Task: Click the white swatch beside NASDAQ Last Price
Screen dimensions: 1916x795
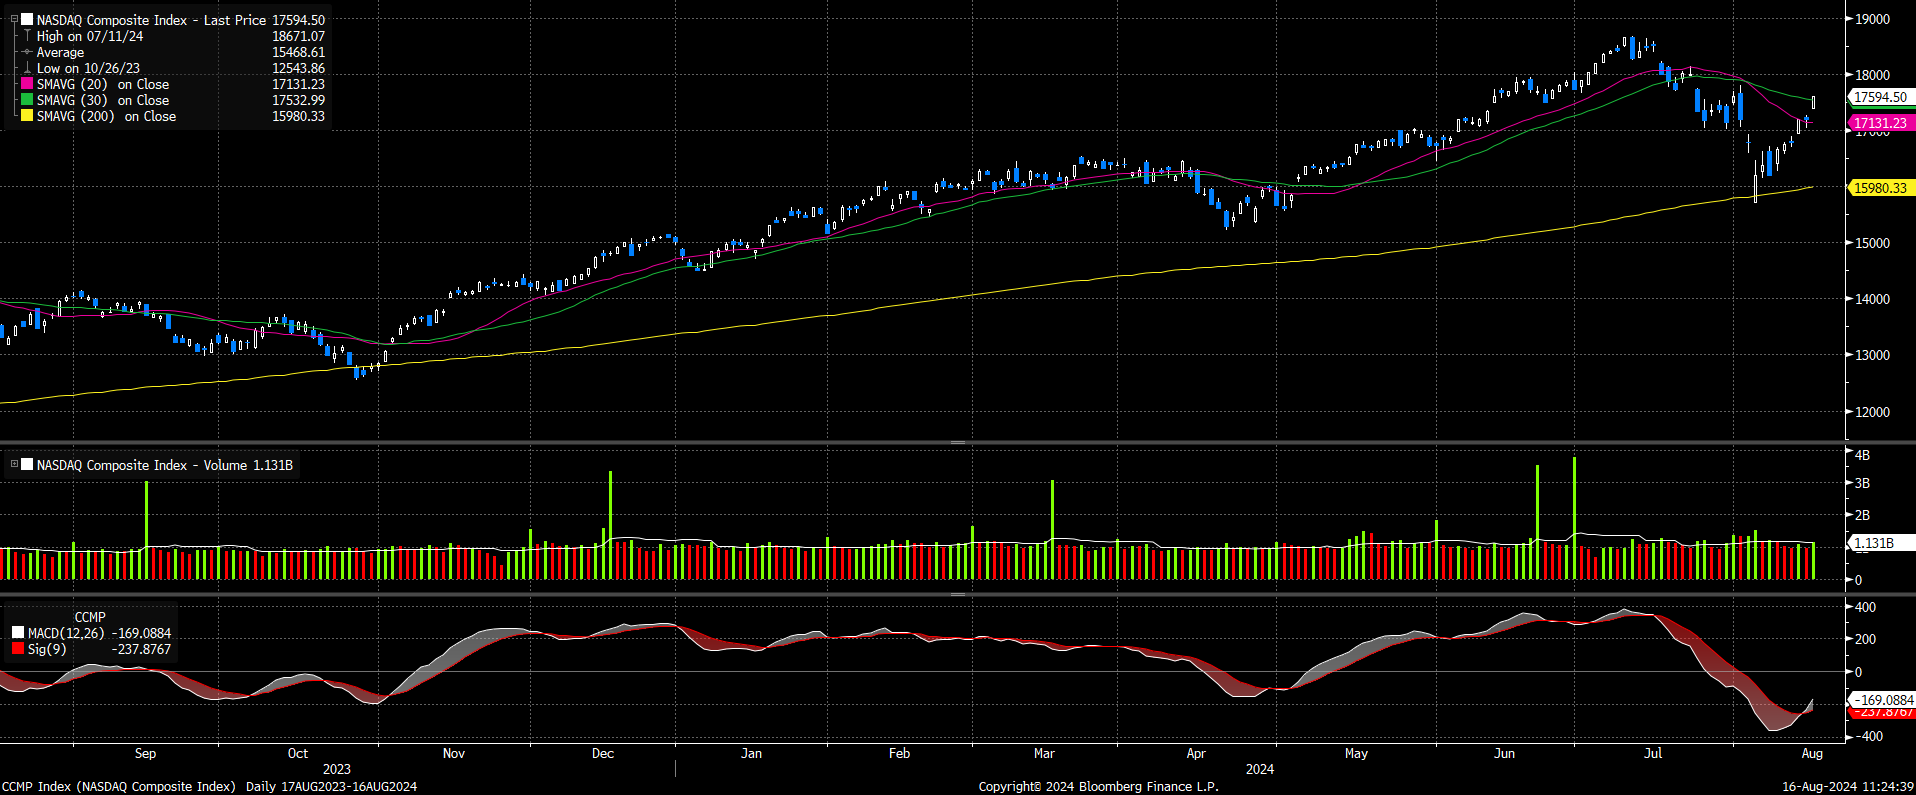Action: coord(28,19)
